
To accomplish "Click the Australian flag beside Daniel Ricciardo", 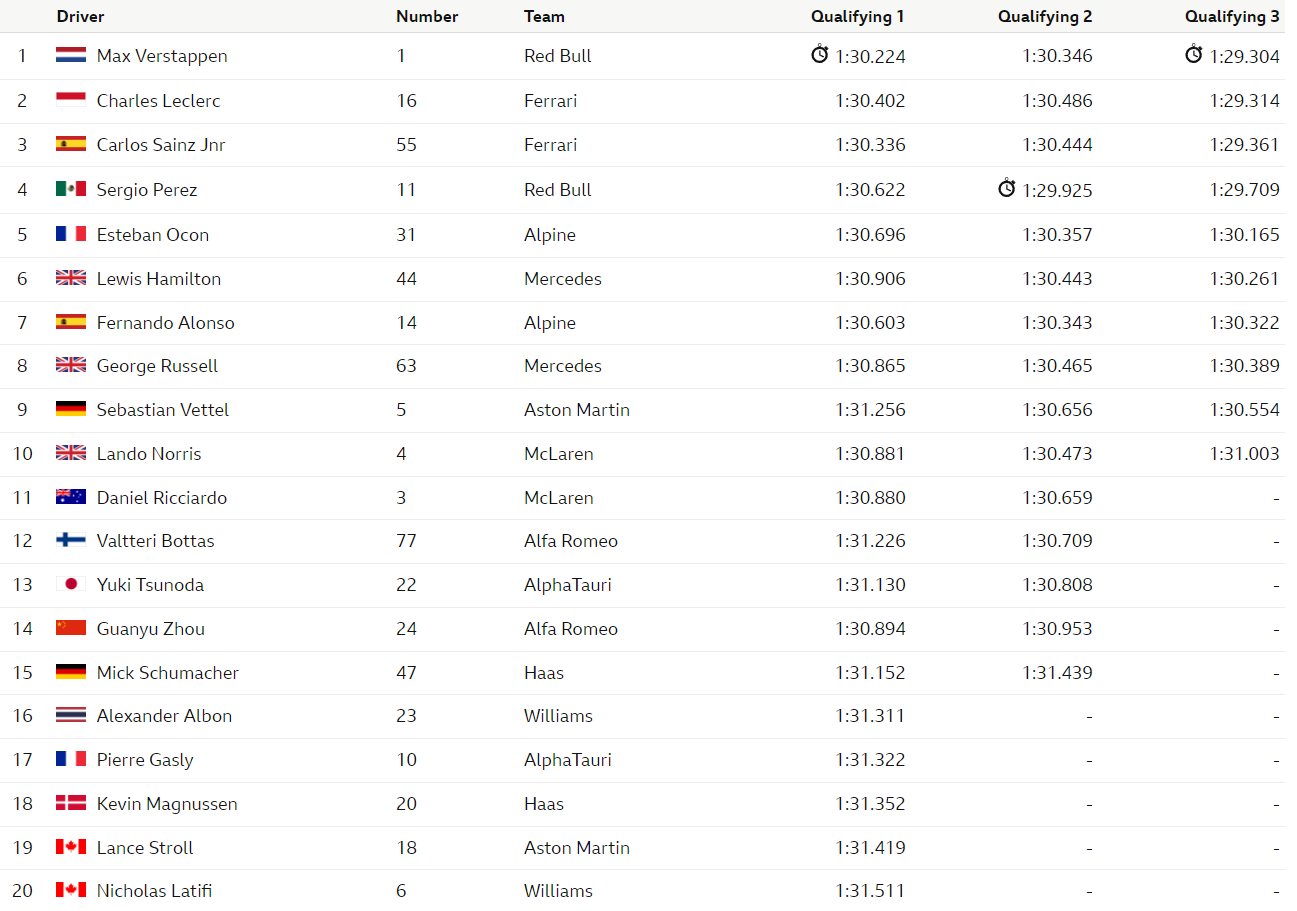I will (x=71, y=497).
